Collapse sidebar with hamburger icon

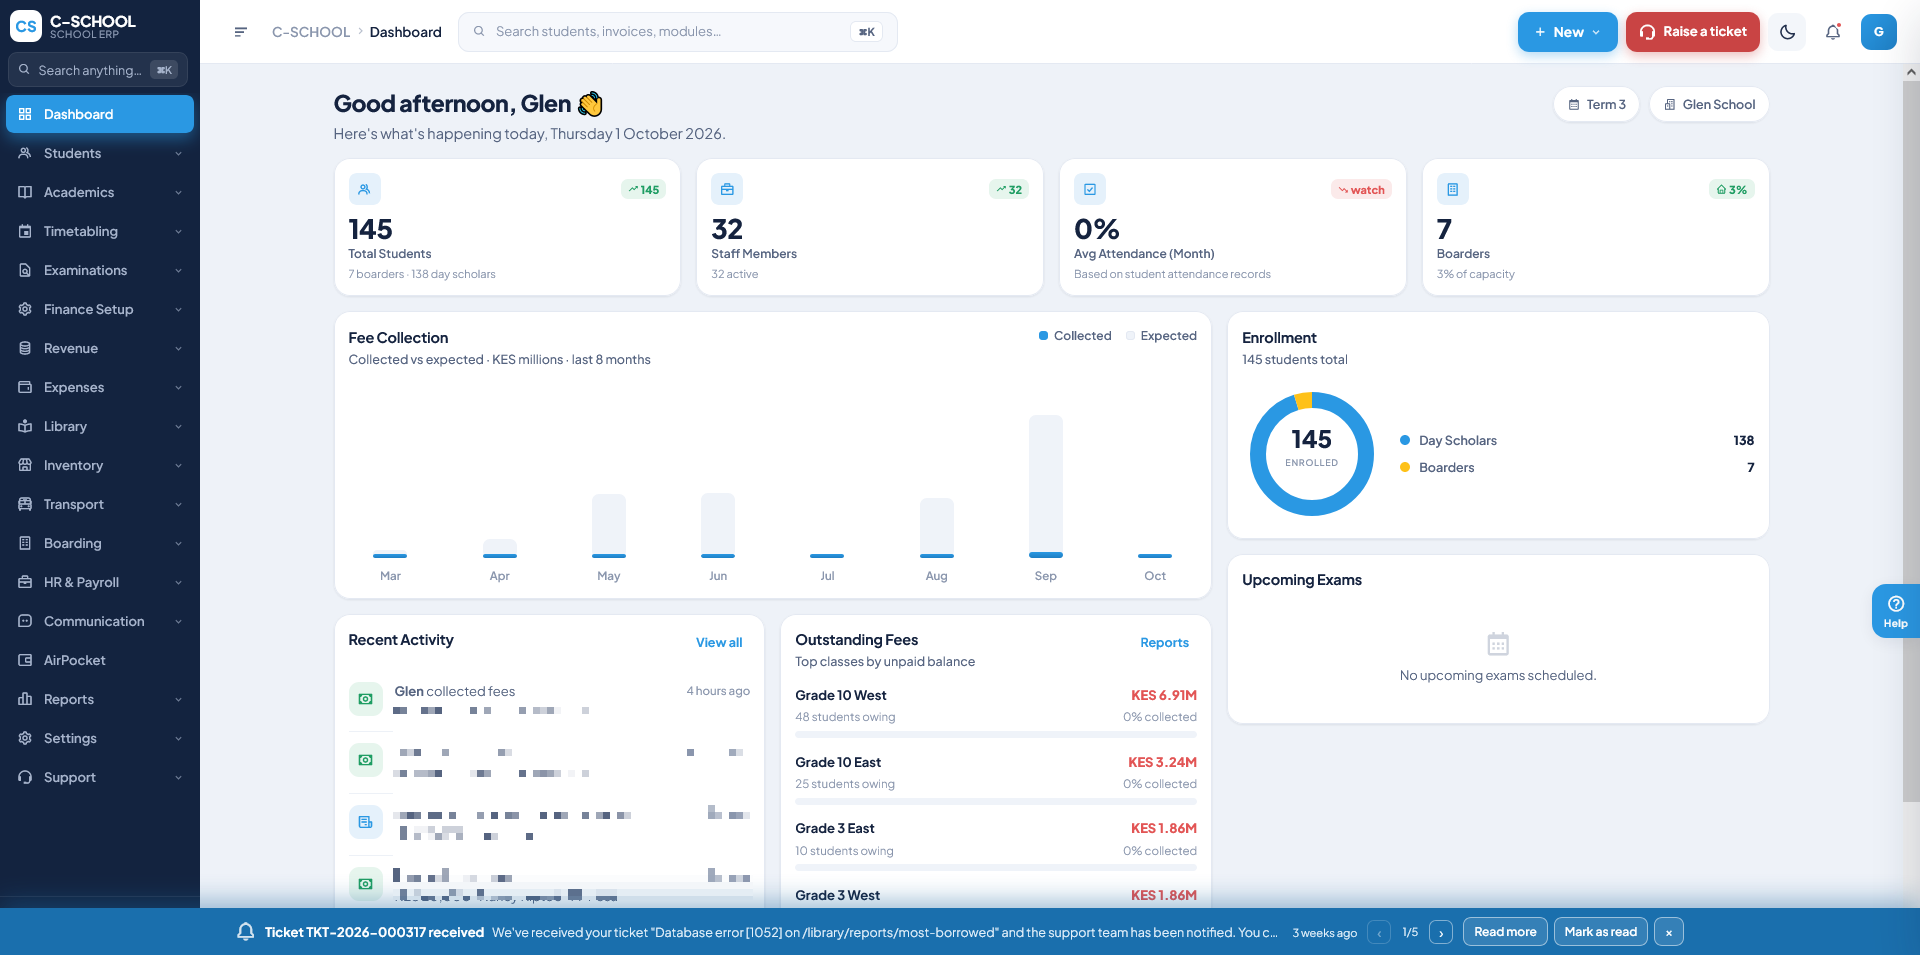[240, 32]
